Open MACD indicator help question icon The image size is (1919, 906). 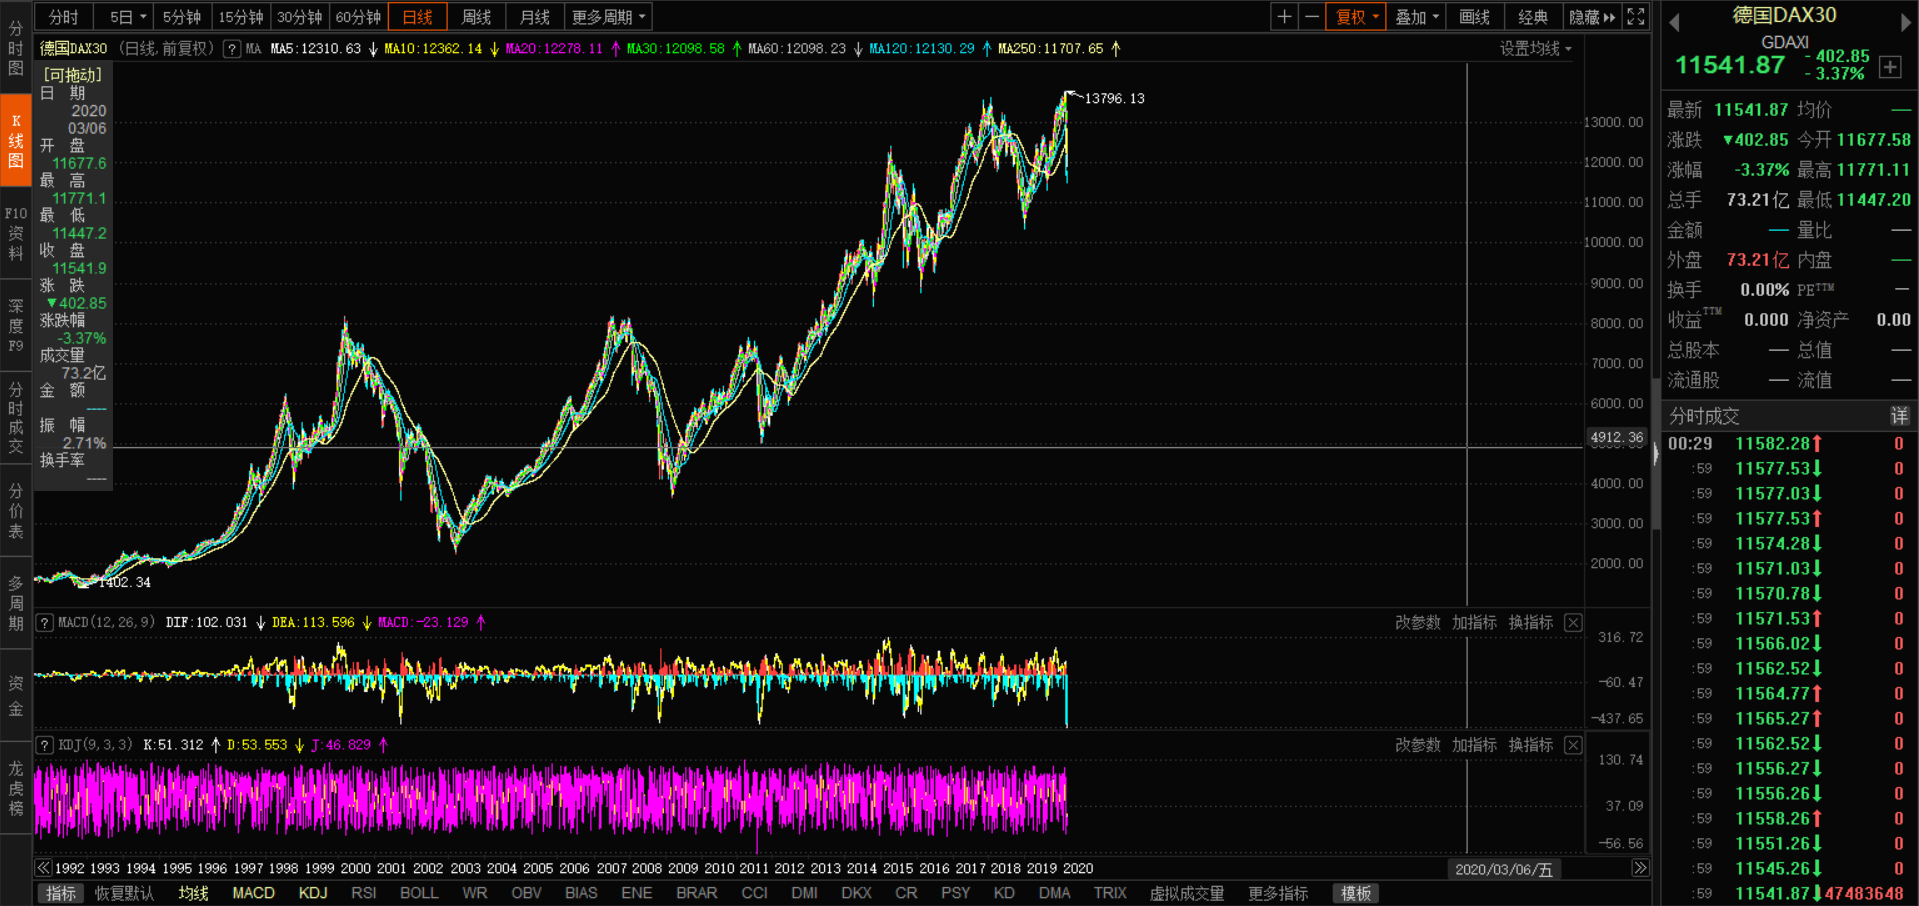[45, 623]
